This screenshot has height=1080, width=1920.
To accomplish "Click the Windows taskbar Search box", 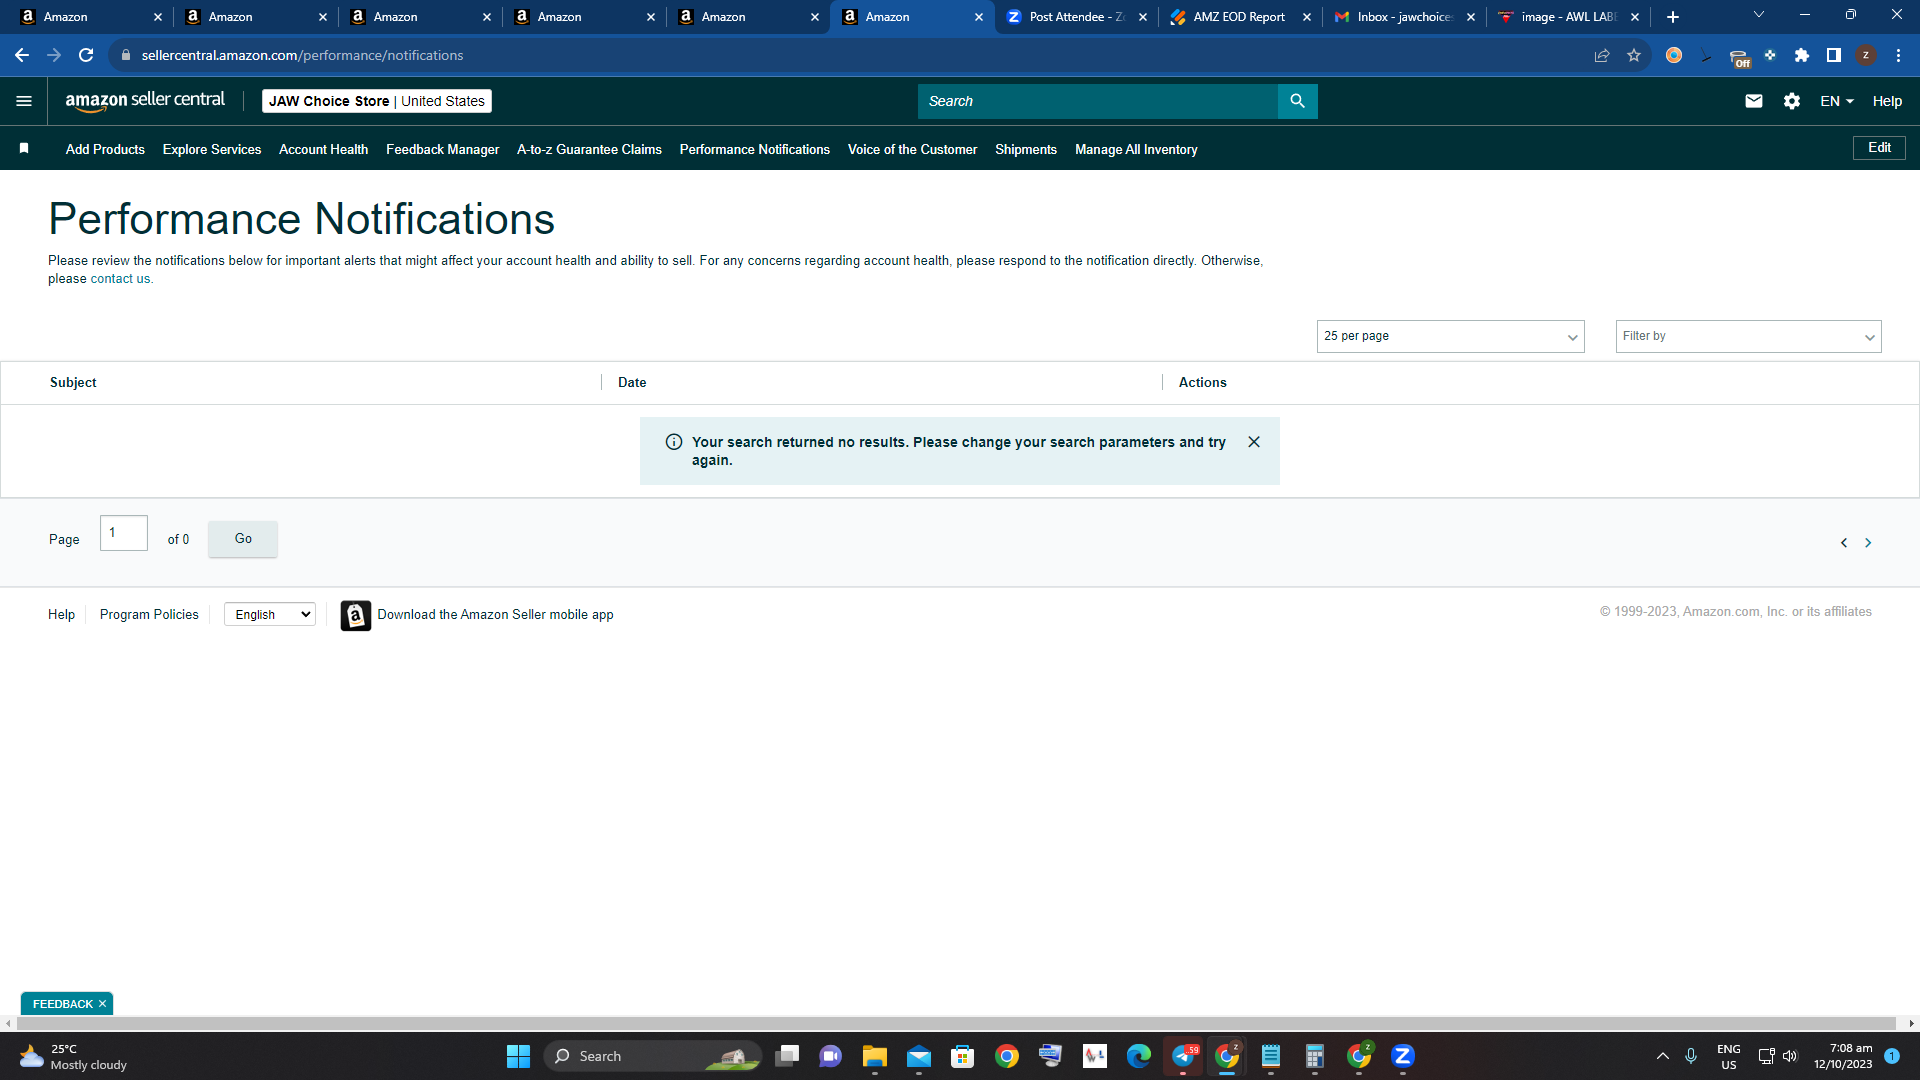I will [652, 1056].
